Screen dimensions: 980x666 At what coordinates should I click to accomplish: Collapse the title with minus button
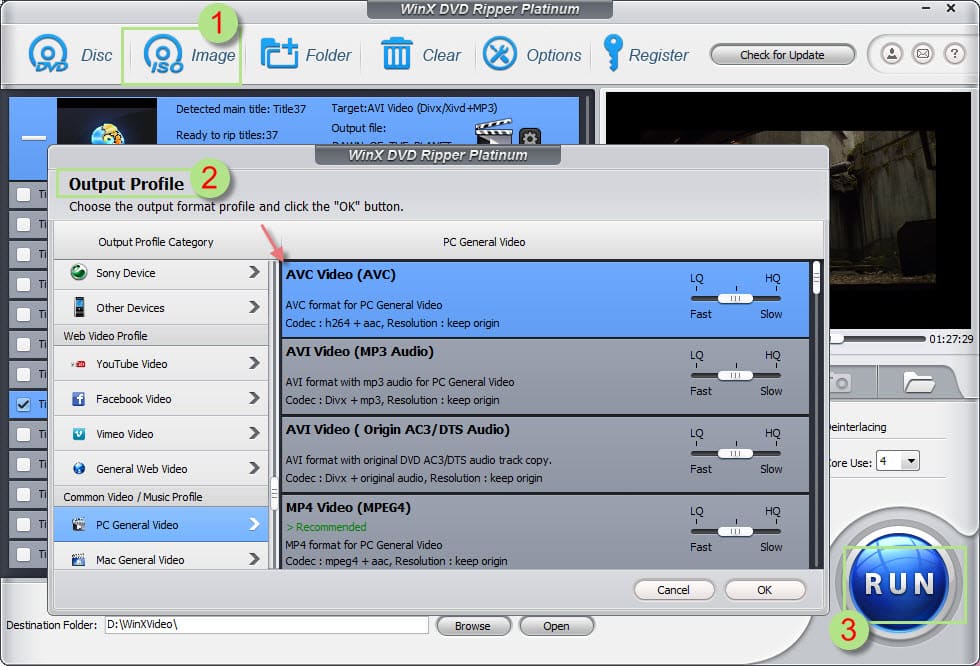pos(34,137)
